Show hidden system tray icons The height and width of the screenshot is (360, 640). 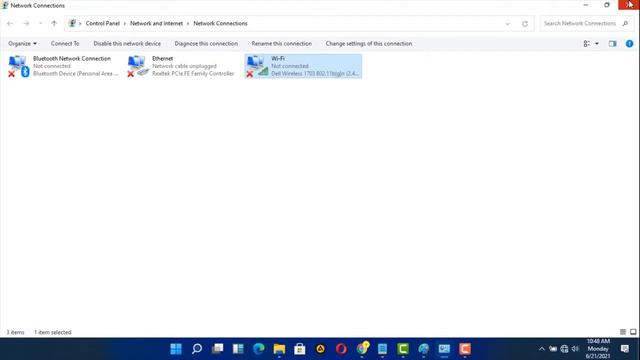(542, 349)
